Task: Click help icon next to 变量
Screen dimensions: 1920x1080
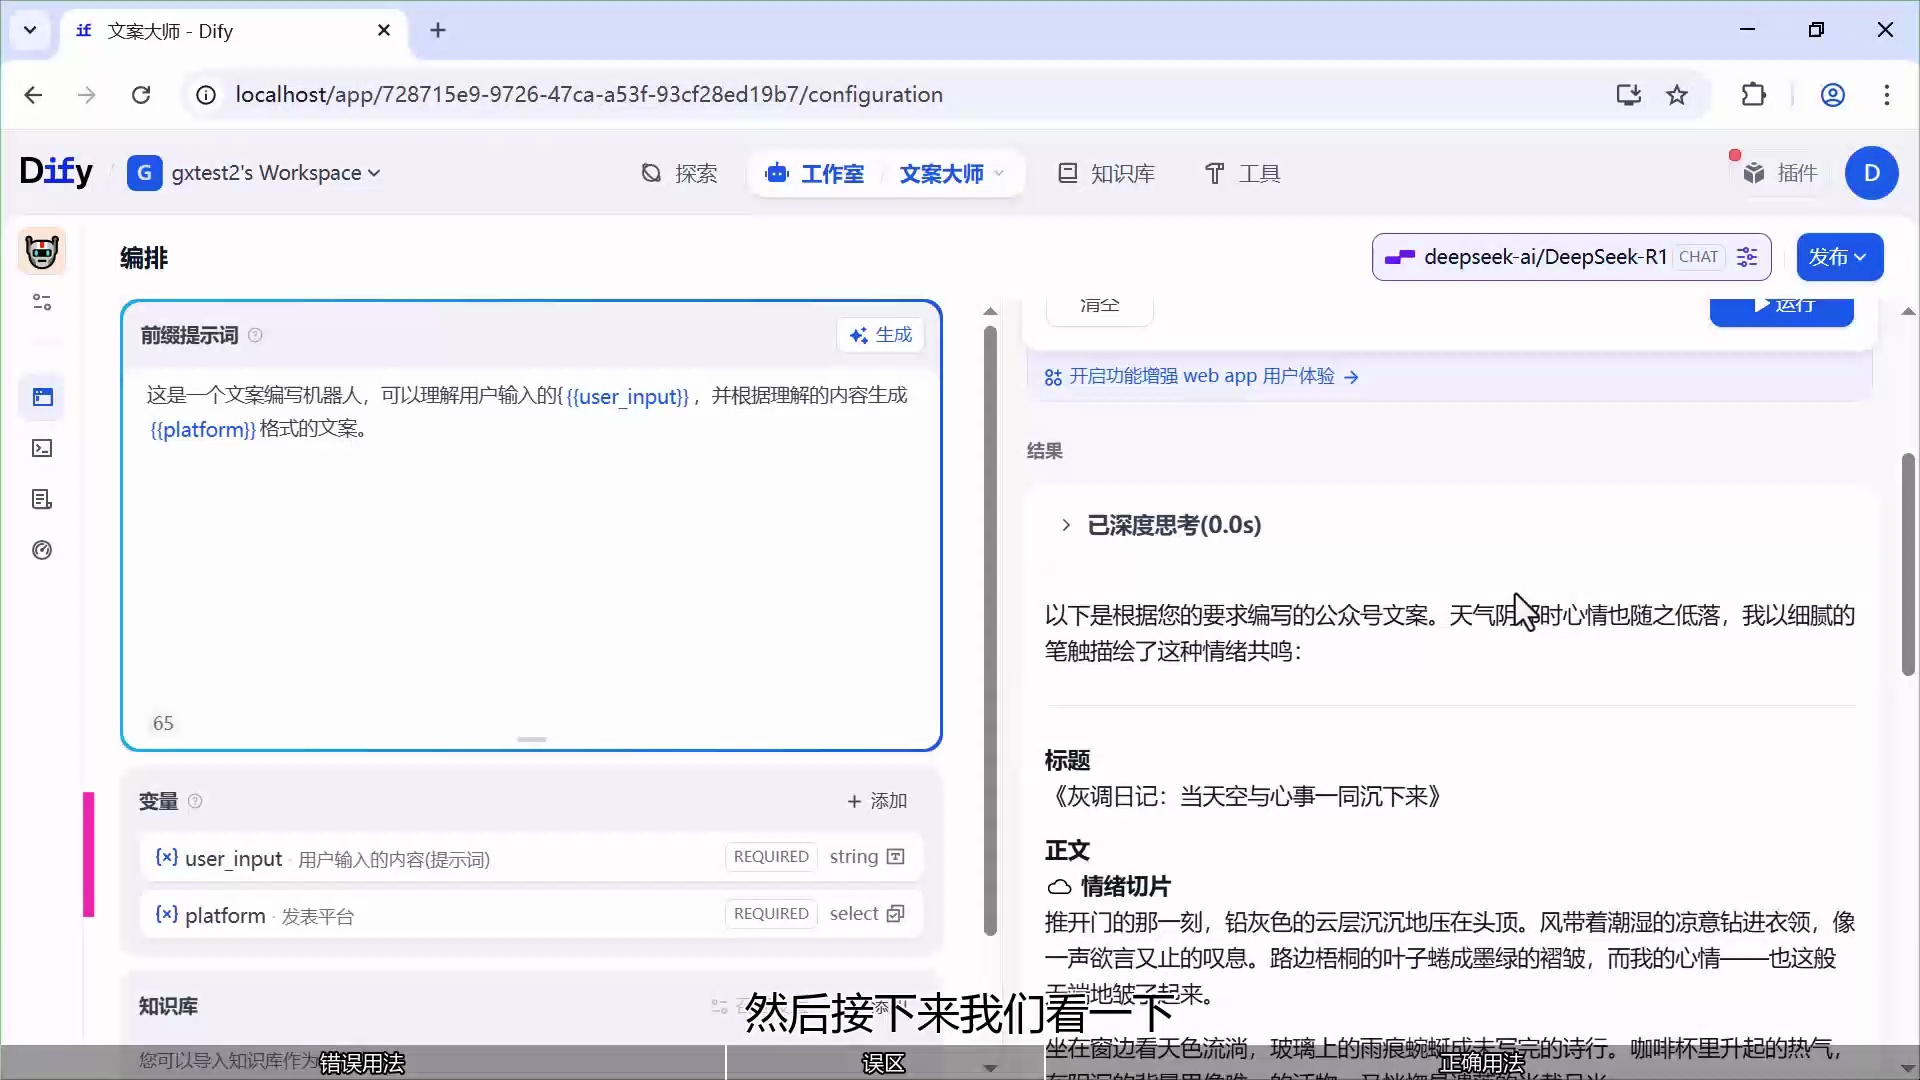Action: (x=195, y=801)
